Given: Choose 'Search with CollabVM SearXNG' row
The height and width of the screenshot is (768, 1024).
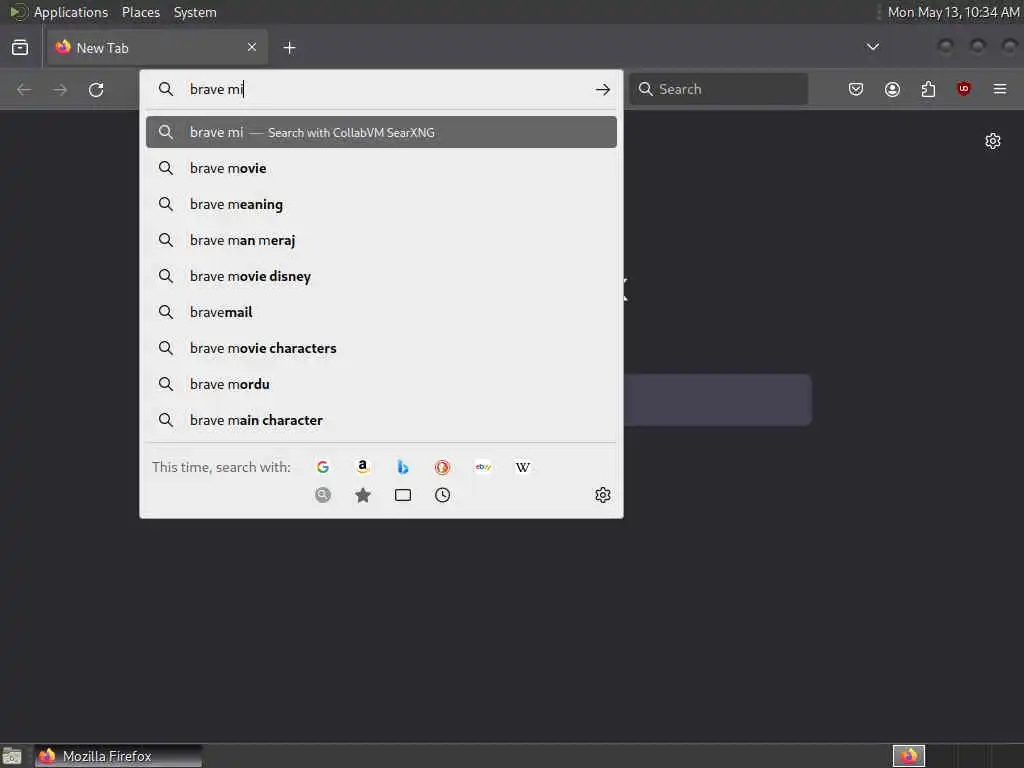Looking at the screenshot, I should click(x=381, y=133).
